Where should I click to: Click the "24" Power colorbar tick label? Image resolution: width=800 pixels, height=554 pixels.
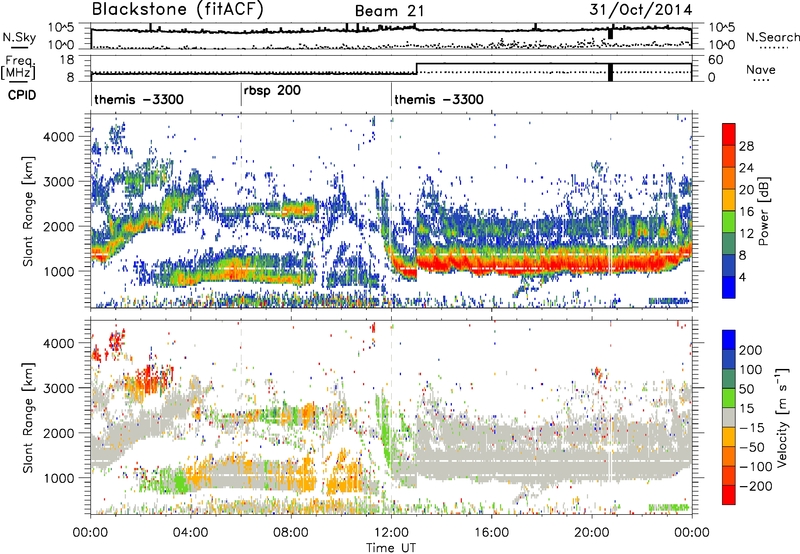(x=746, y=168)
